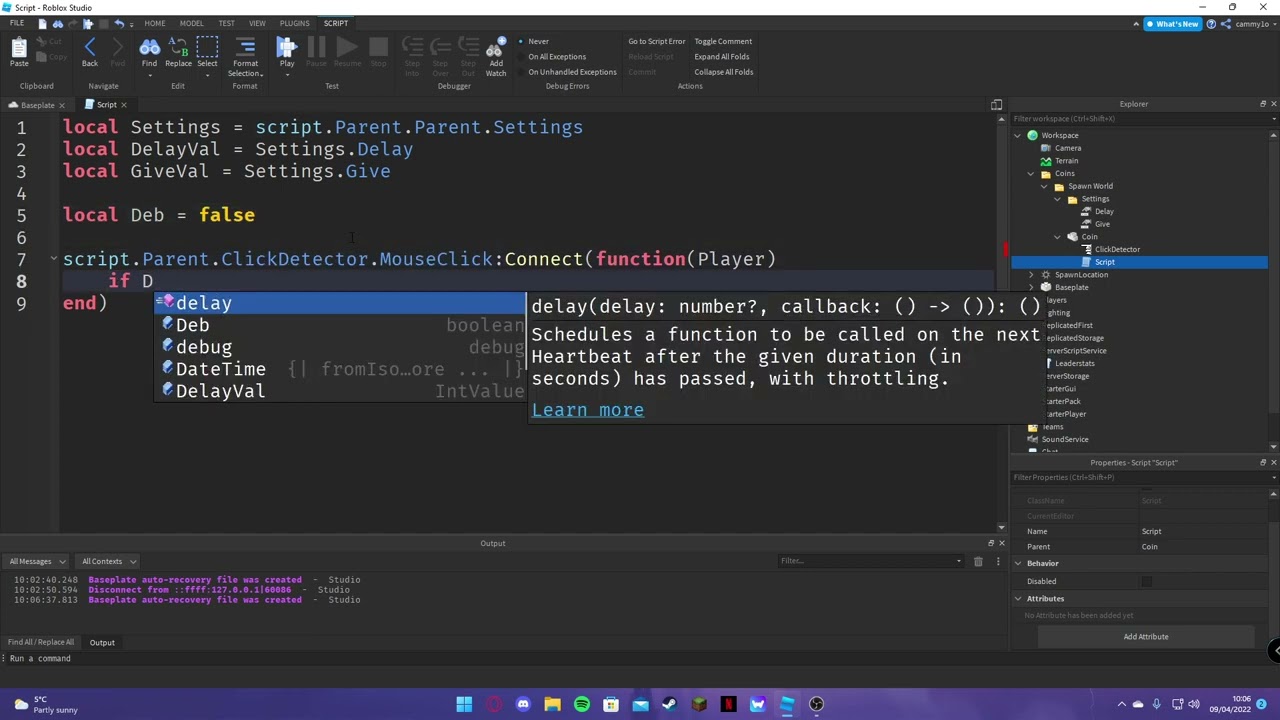Select Camera in the Explorer
Viewport: 1280px width, 720px height.
point(1067,148)
